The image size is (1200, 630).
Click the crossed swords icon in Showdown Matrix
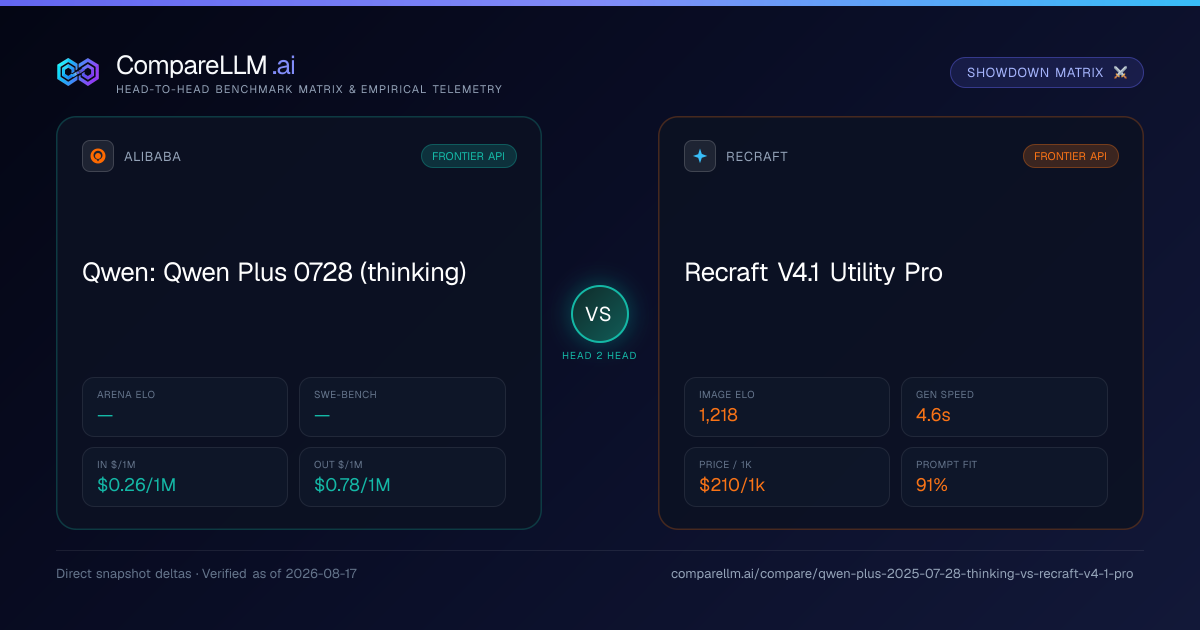1120,73
